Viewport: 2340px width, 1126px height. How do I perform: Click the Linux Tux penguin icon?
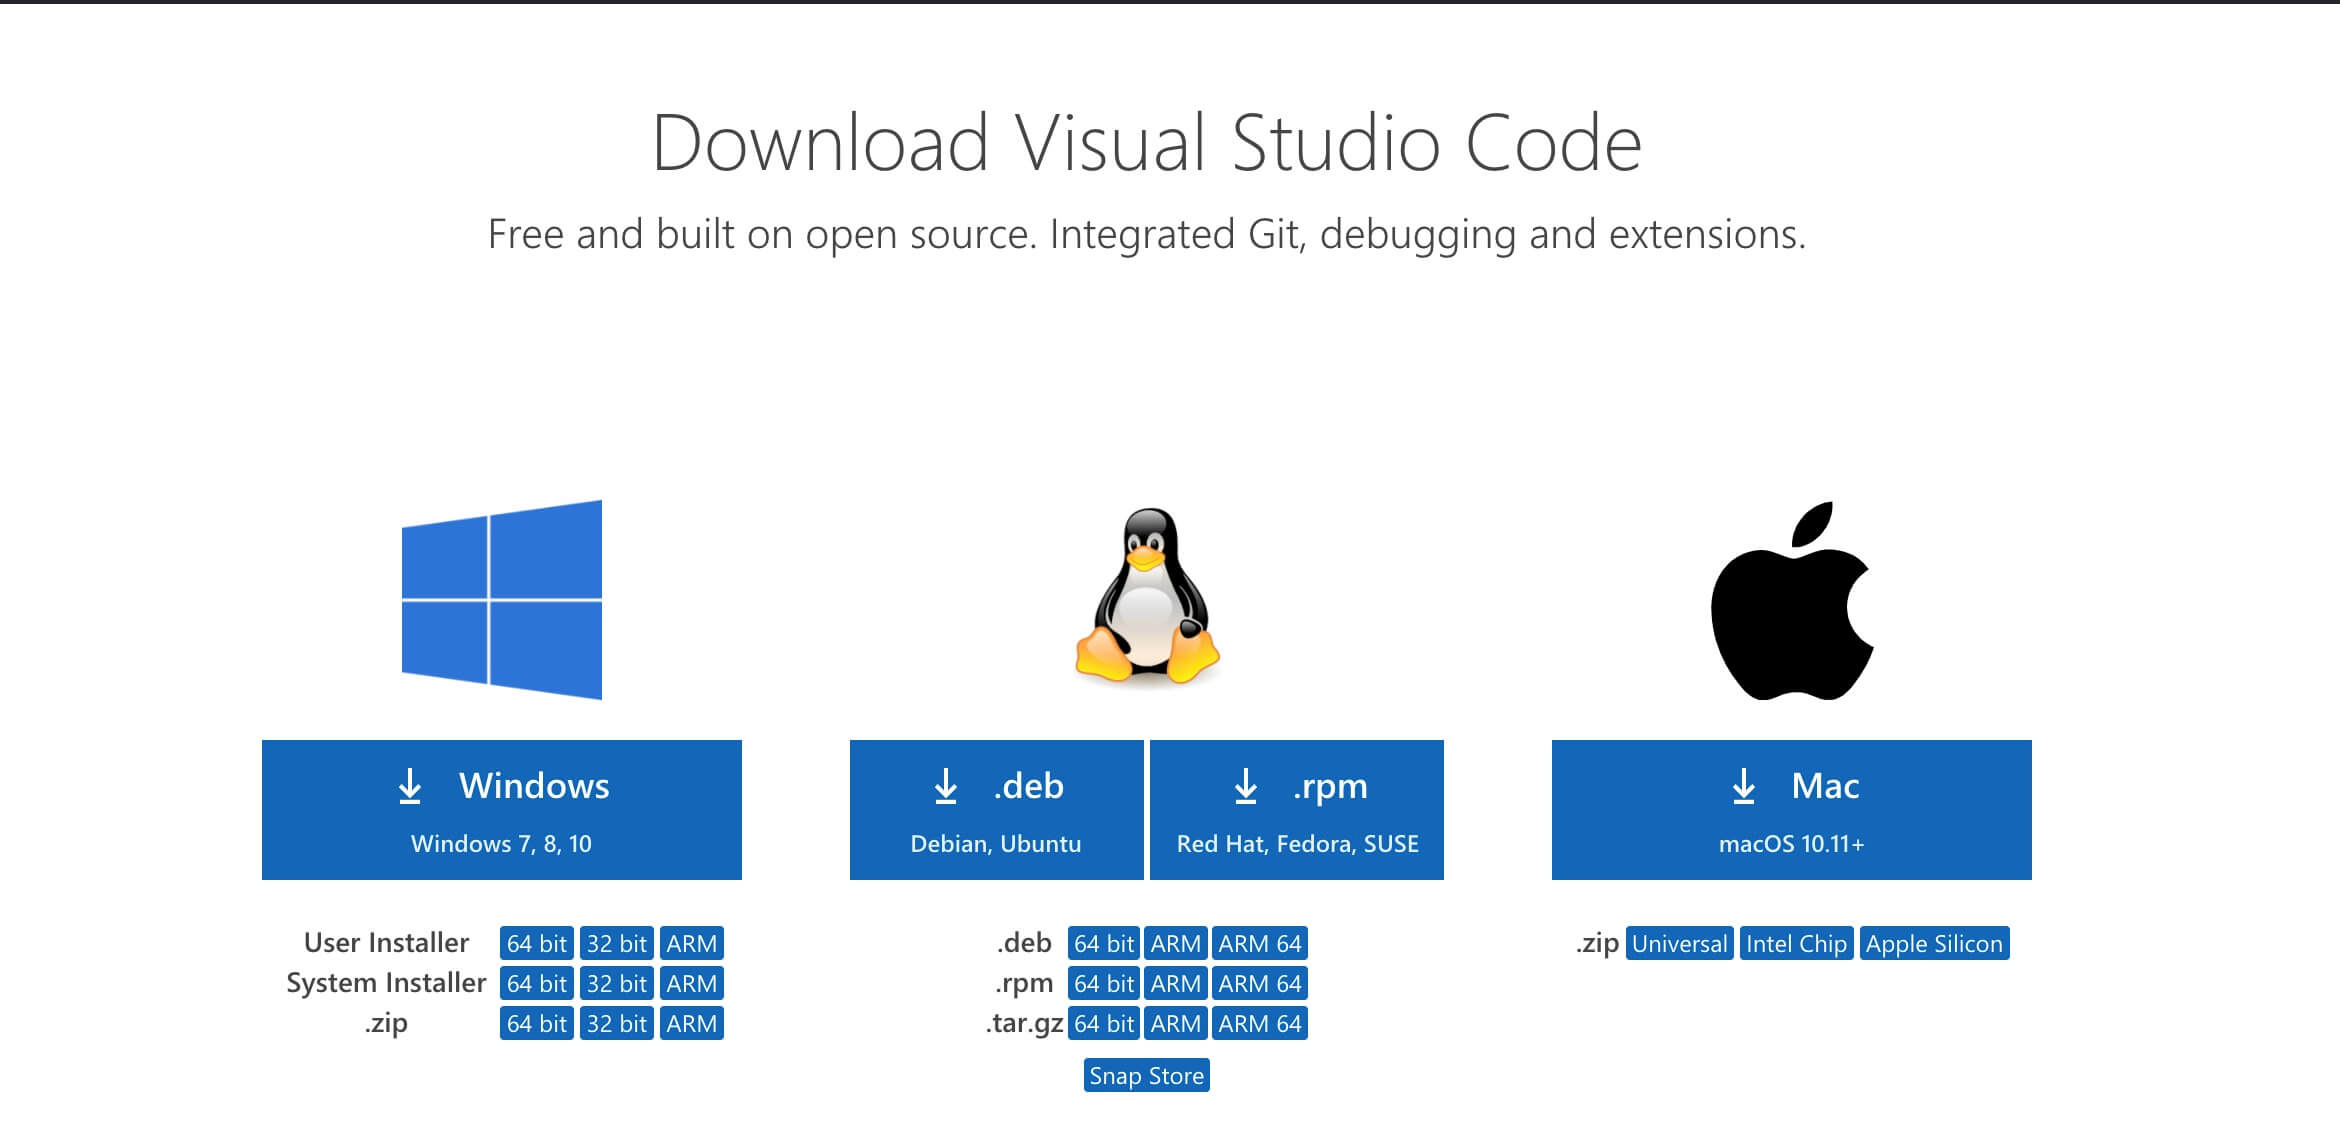click(1147, 596)
